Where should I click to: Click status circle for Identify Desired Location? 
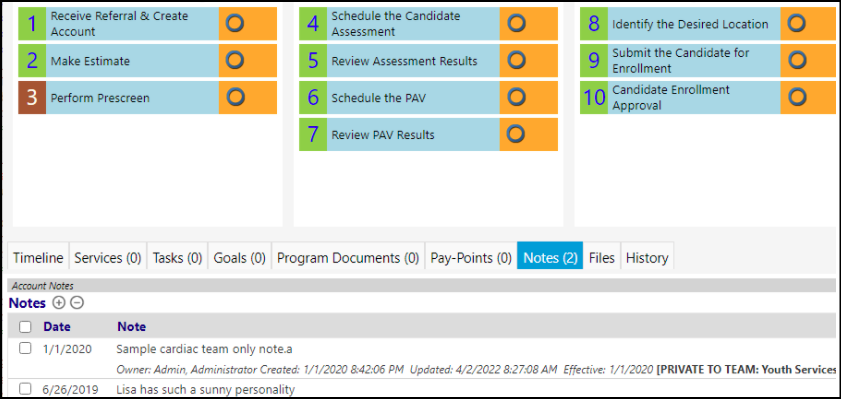click(797, 23)
